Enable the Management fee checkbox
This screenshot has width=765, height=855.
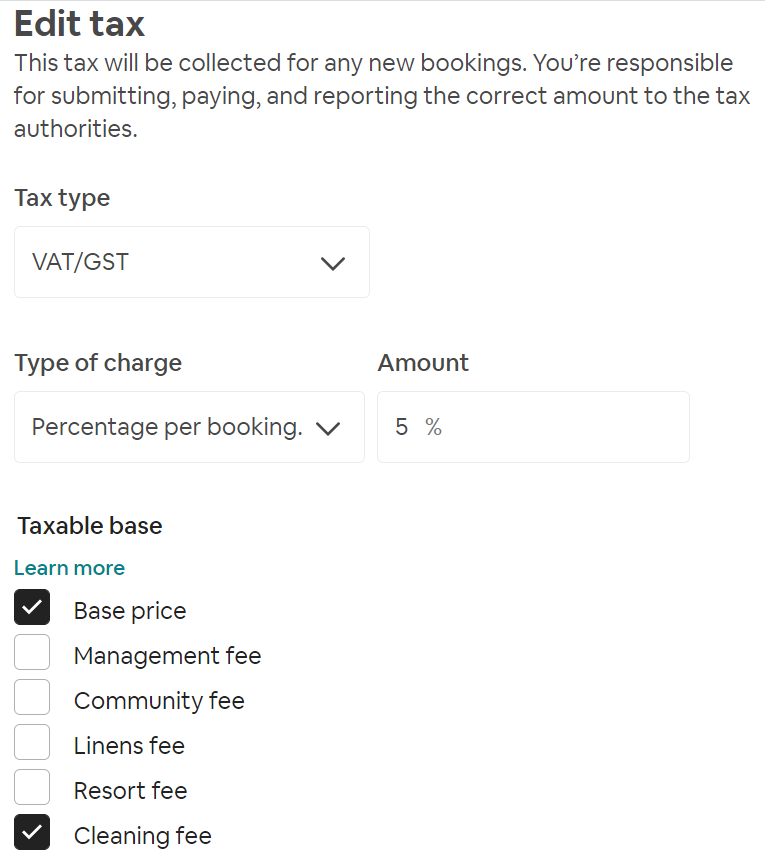point(32,653)
